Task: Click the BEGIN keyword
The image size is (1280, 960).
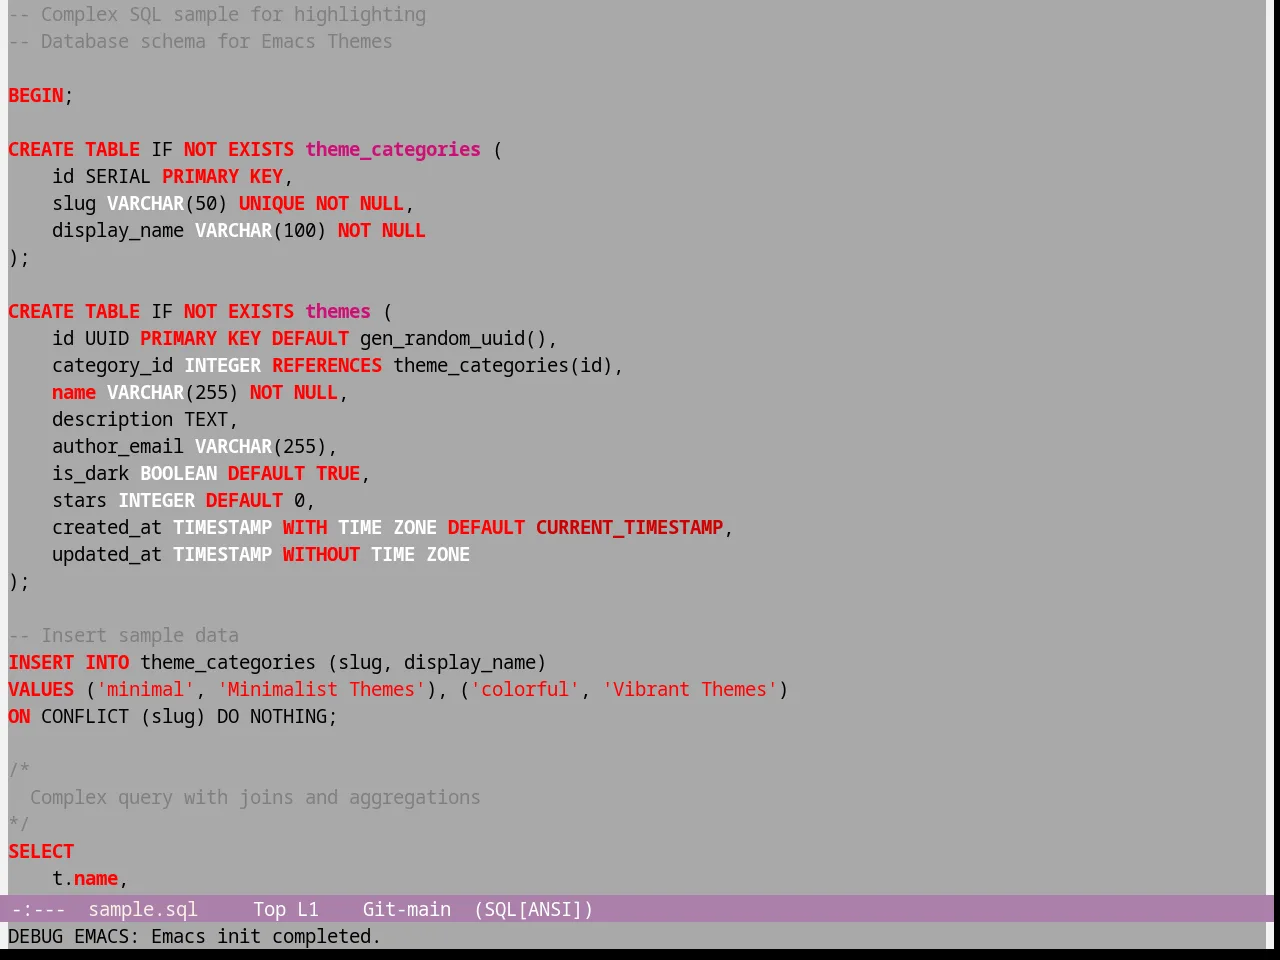Action: point(36,96)
